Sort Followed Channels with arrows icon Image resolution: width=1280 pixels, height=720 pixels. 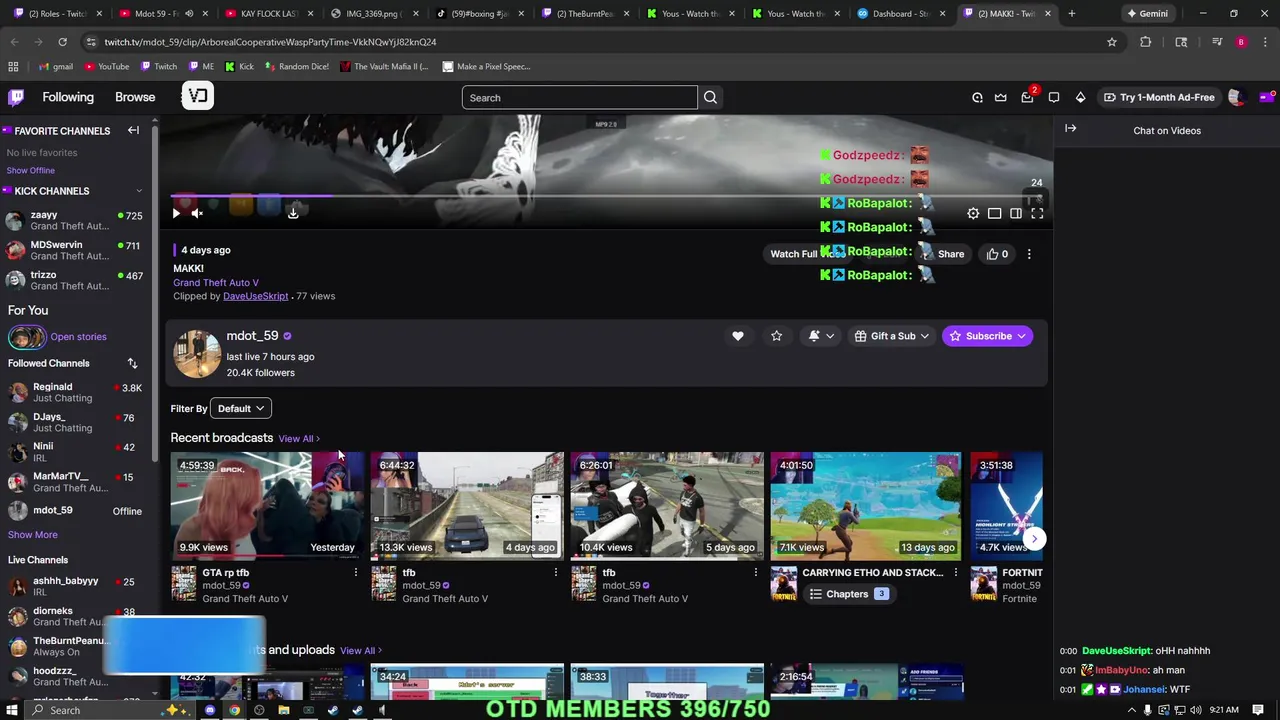(x=132, y=363)
